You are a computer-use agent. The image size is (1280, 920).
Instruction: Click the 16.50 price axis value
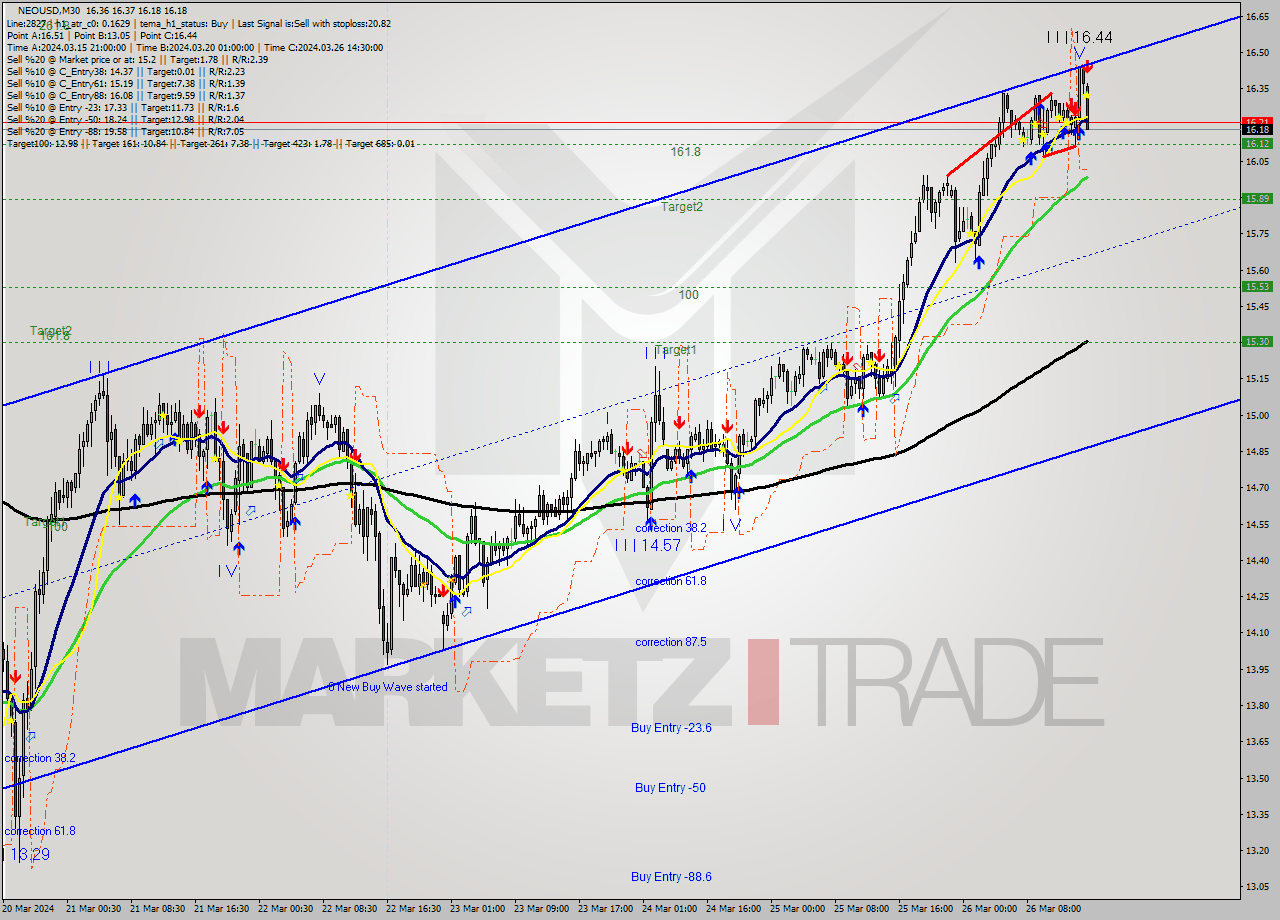pyautogui.click(x=1257, y=53)
